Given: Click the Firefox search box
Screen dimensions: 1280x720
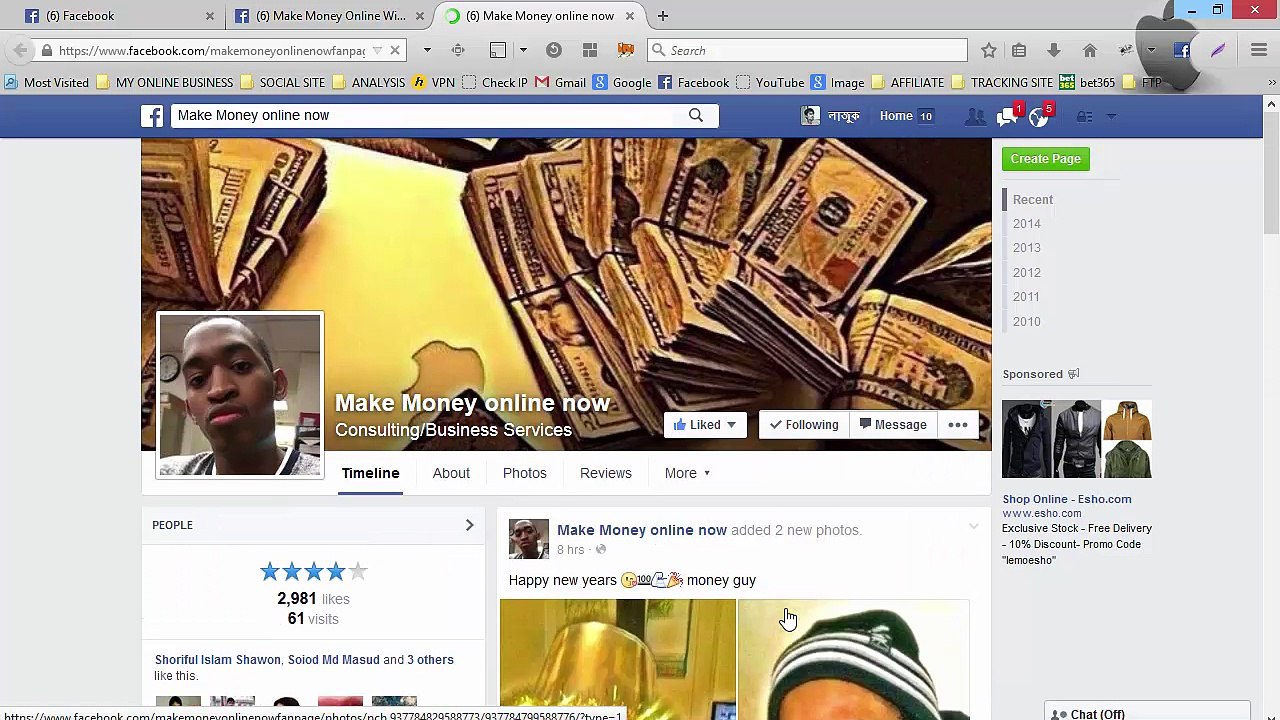Looking at the screenshot, I should click(x=807, y=50).
